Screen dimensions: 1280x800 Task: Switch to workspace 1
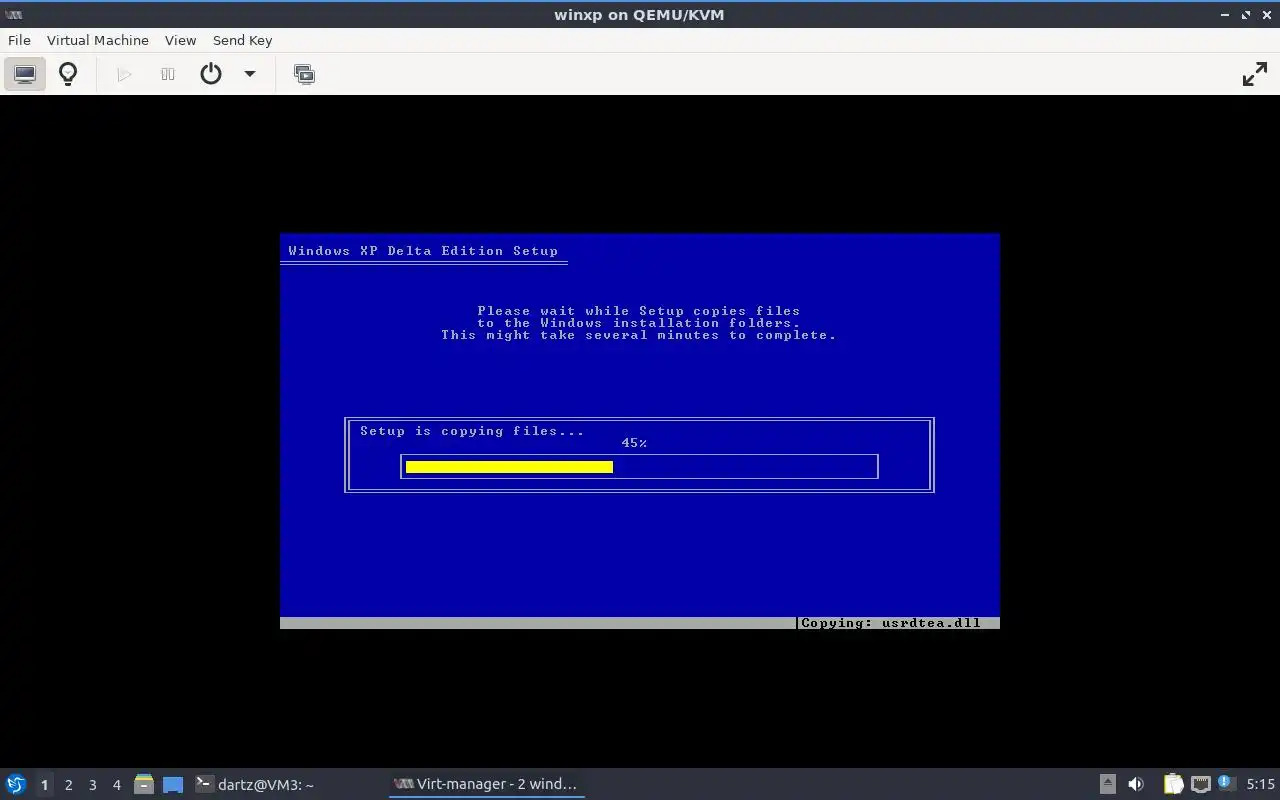[44, 785]
